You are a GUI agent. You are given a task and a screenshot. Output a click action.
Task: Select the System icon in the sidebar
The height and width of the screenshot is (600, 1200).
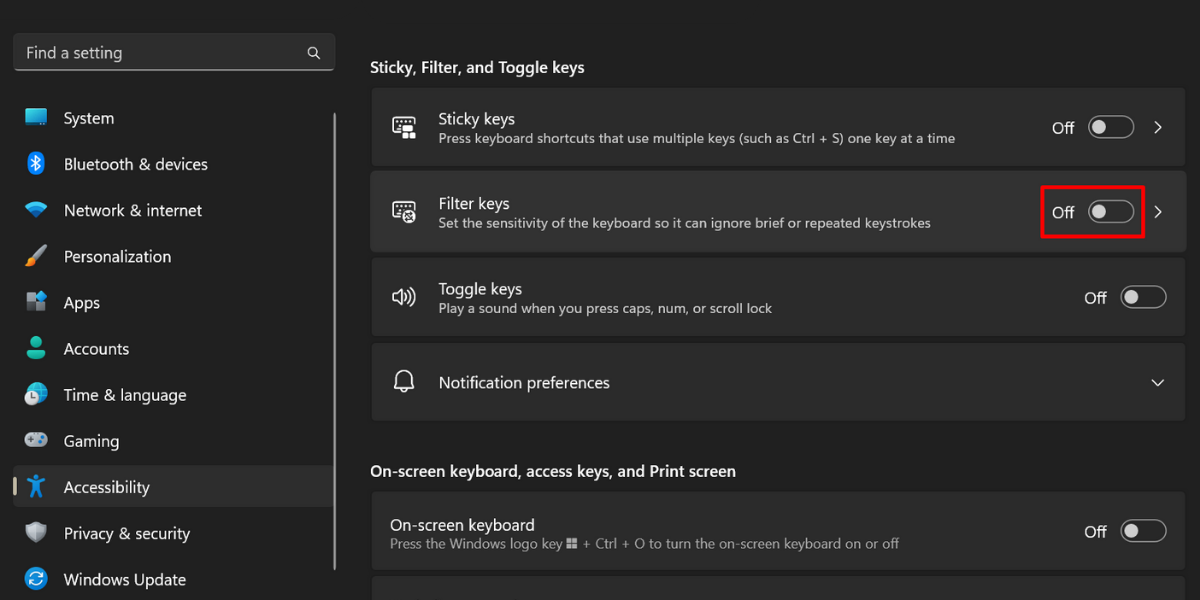[x=34, y=117]
